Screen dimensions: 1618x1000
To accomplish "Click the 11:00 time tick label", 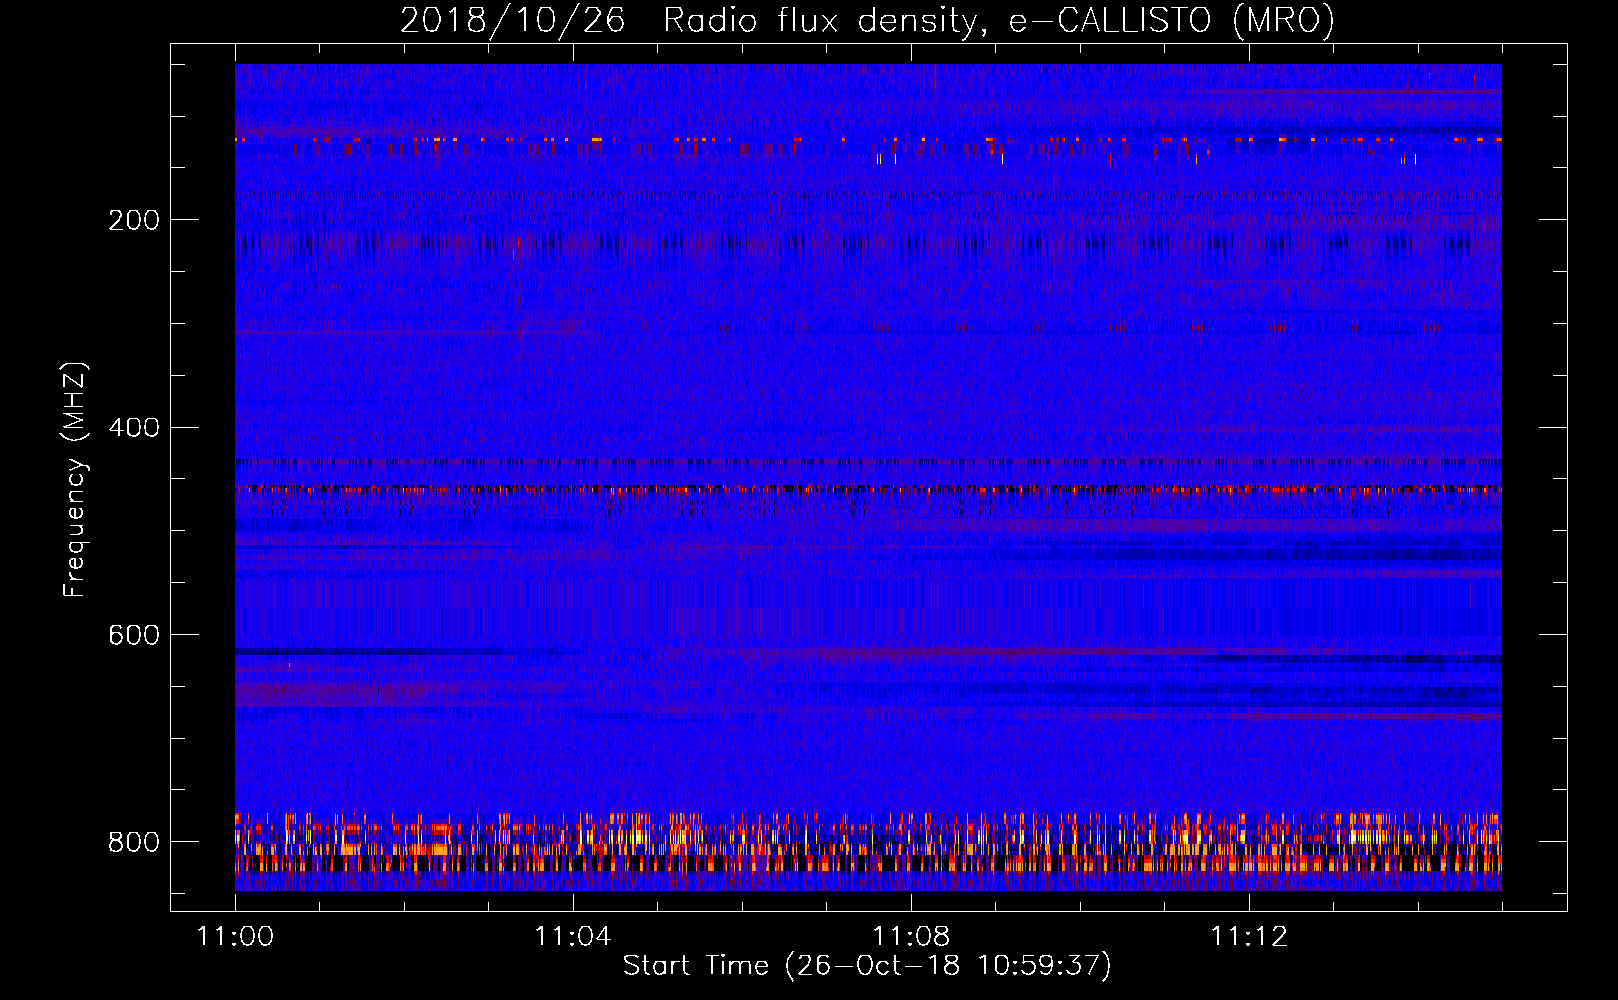I will pyautogui.click(x=235, y=936).
